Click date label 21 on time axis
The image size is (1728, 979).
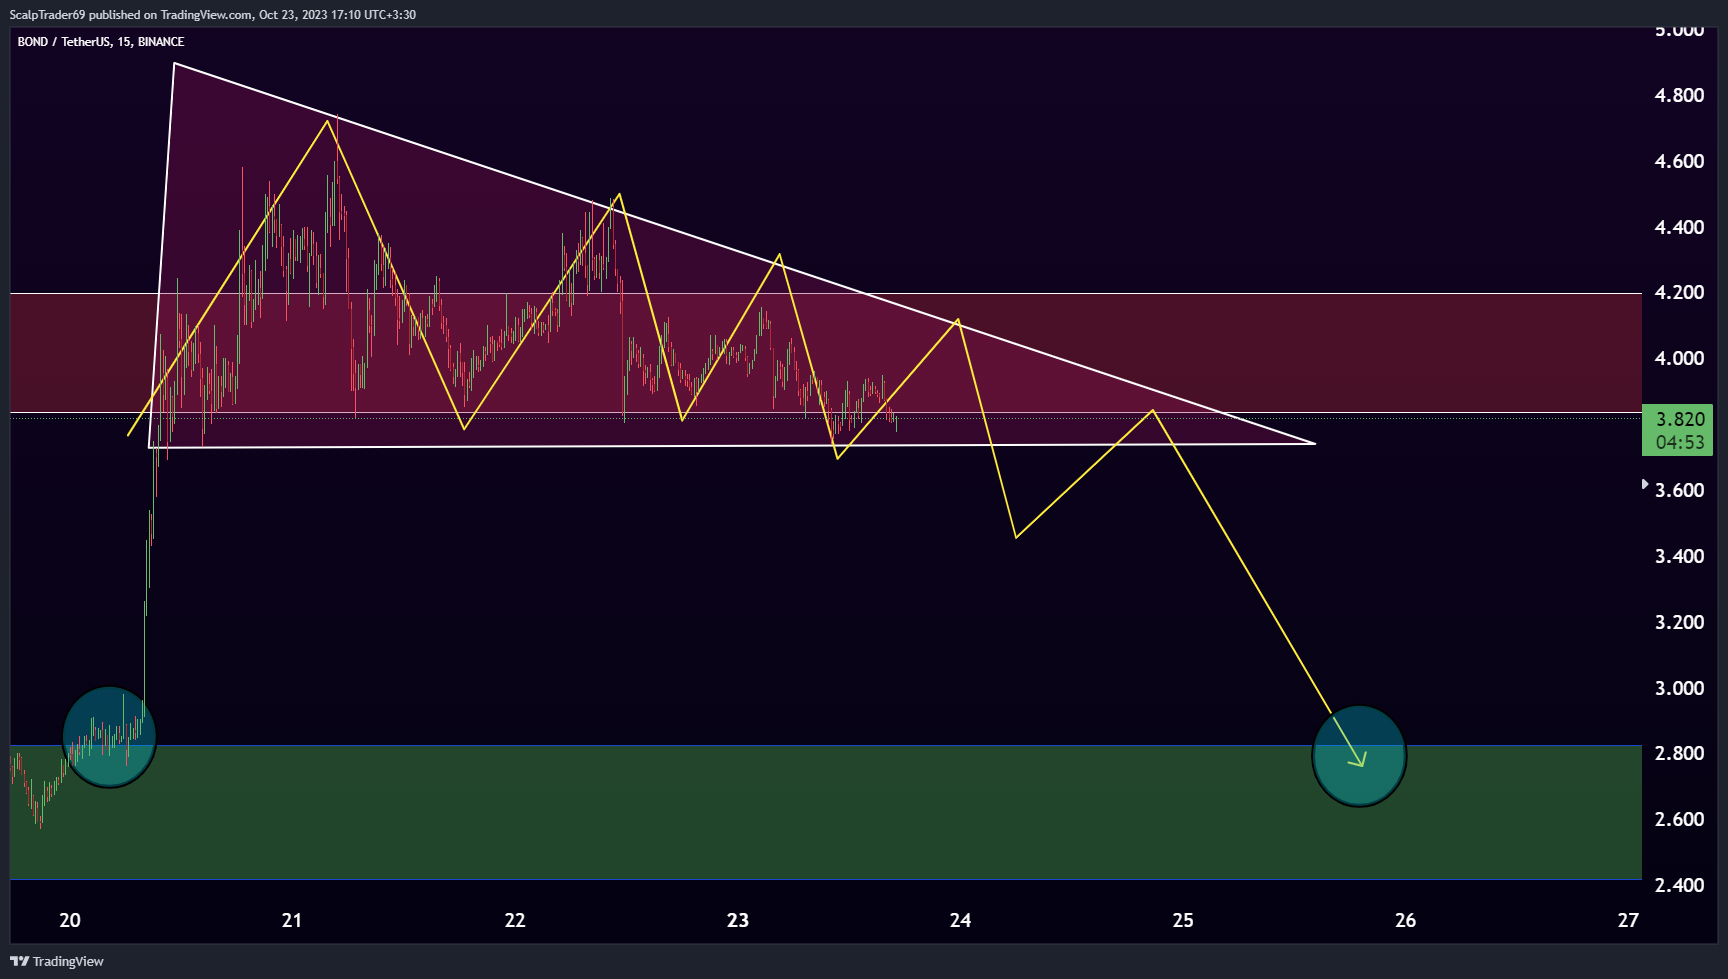(x=292, y=920)
